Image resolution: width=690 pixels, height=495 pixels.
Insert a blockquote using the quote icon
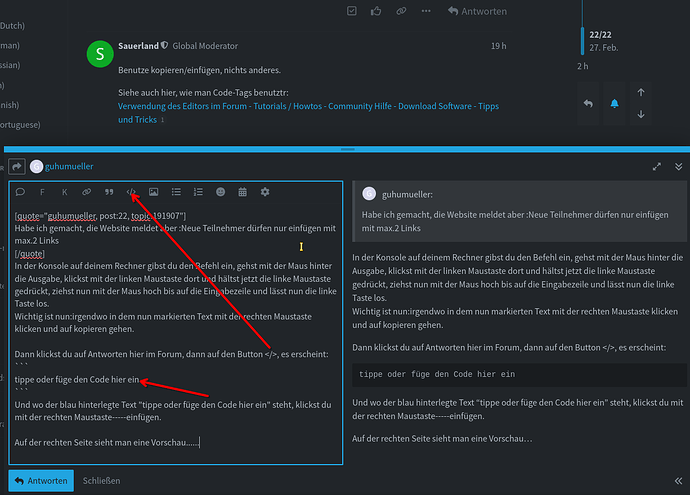108,191
